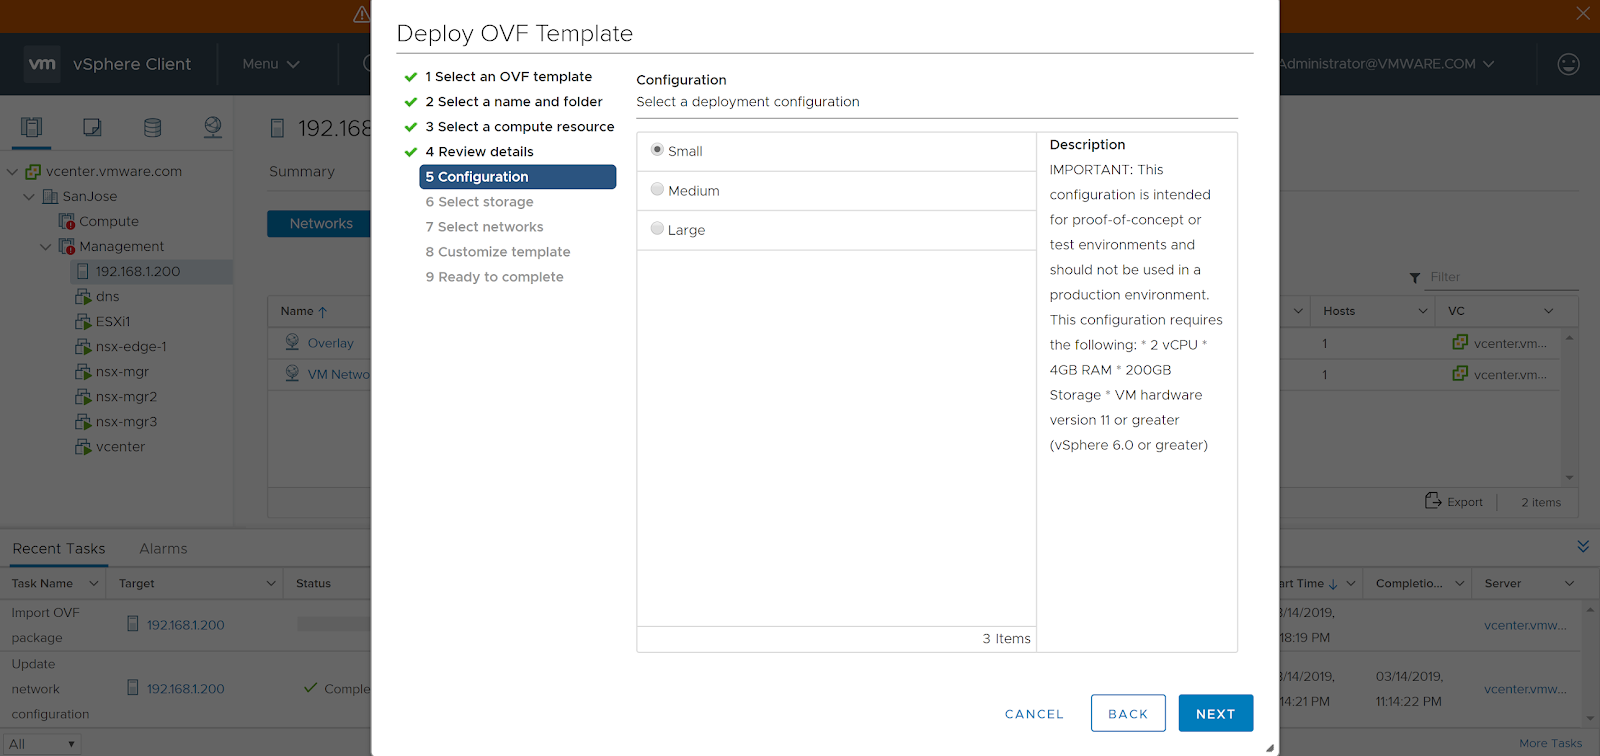Click the NEXT button
The image size is (1600, 756).
point(1215,713)
